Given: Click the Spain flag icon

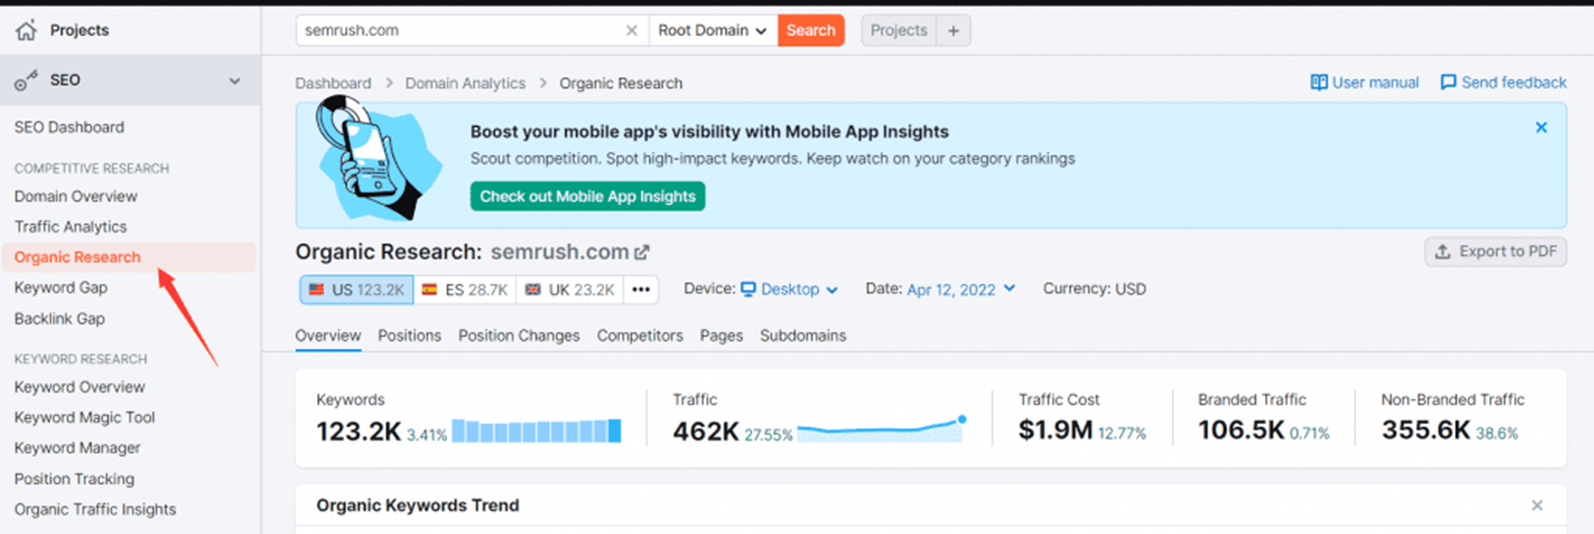Looking at the screenshot, I should click(x=429, y=290).
